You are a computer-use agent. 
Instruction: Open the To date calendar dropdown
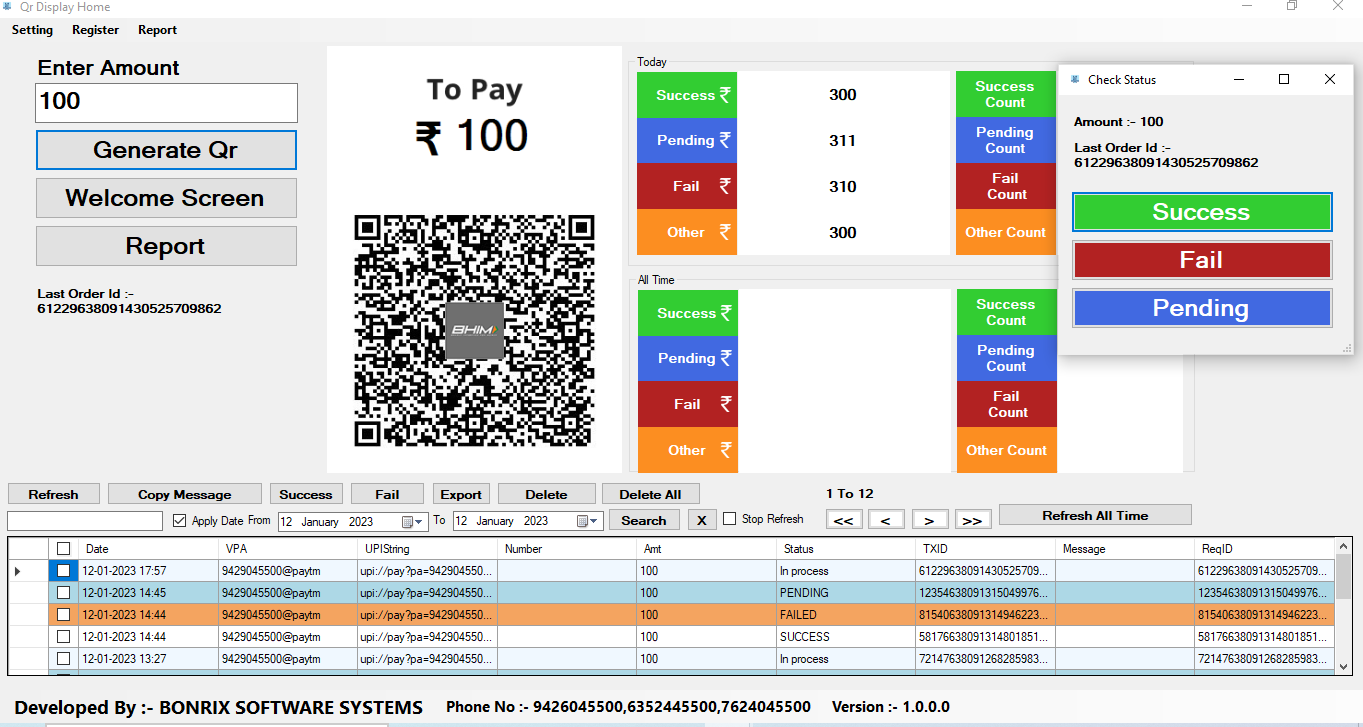pos(588,521)
